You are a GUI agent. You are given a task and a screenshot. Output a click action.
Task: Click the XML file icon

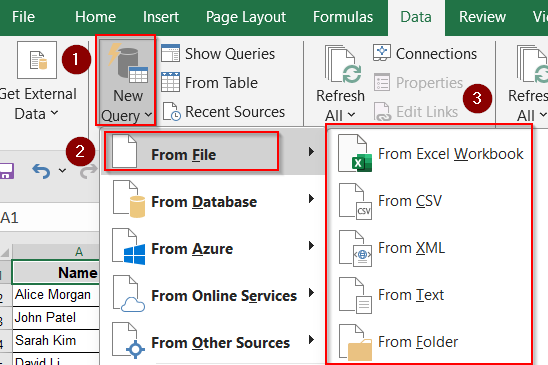click(x=355, y=248)
